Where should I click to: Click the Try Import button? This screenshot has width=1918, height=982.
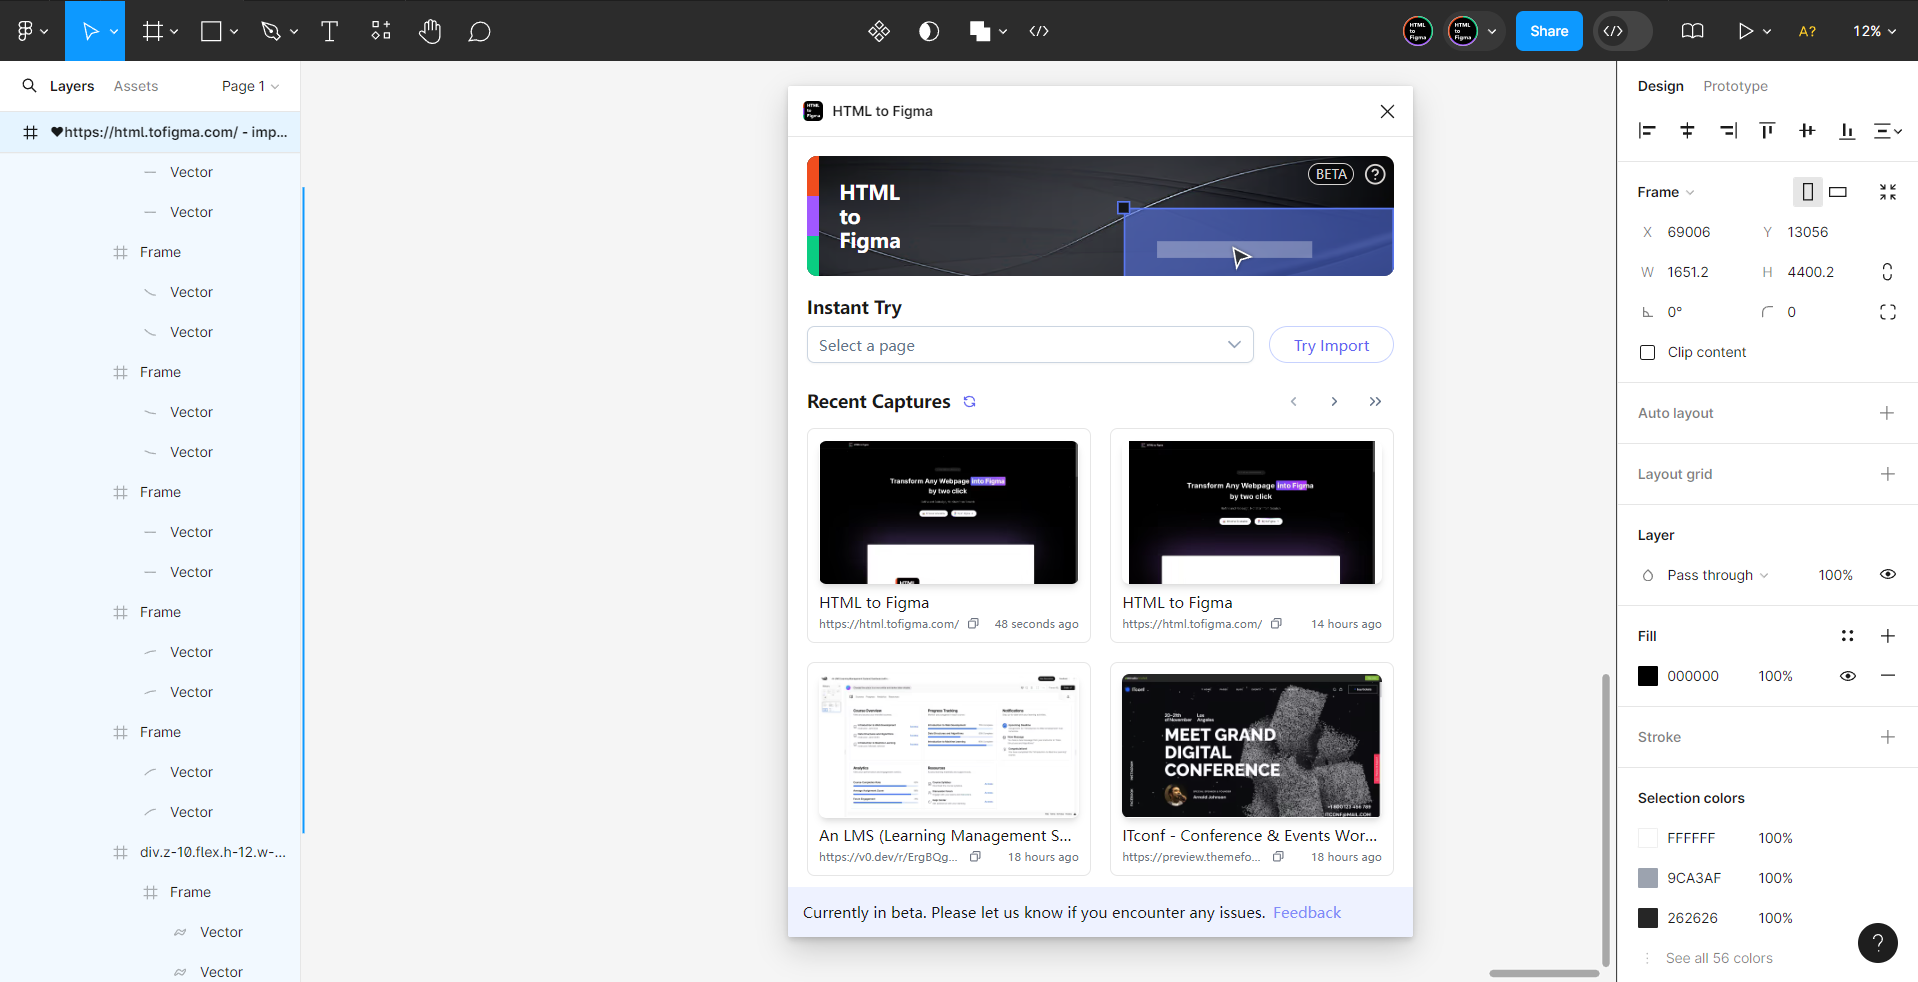[x=1331, y=345]
